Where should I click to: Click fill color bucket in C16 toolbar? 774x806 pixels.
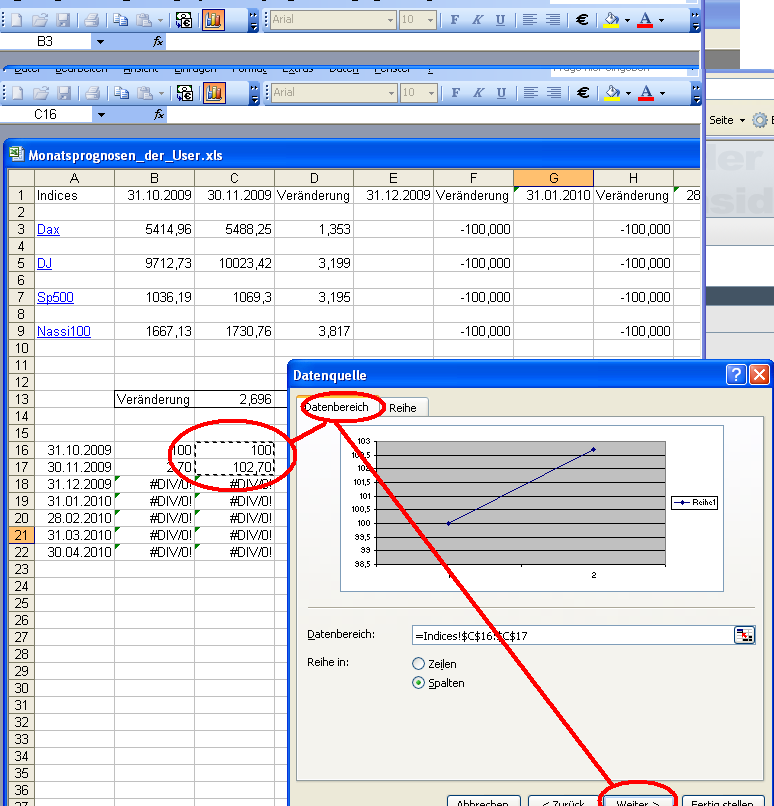(612, 93)
